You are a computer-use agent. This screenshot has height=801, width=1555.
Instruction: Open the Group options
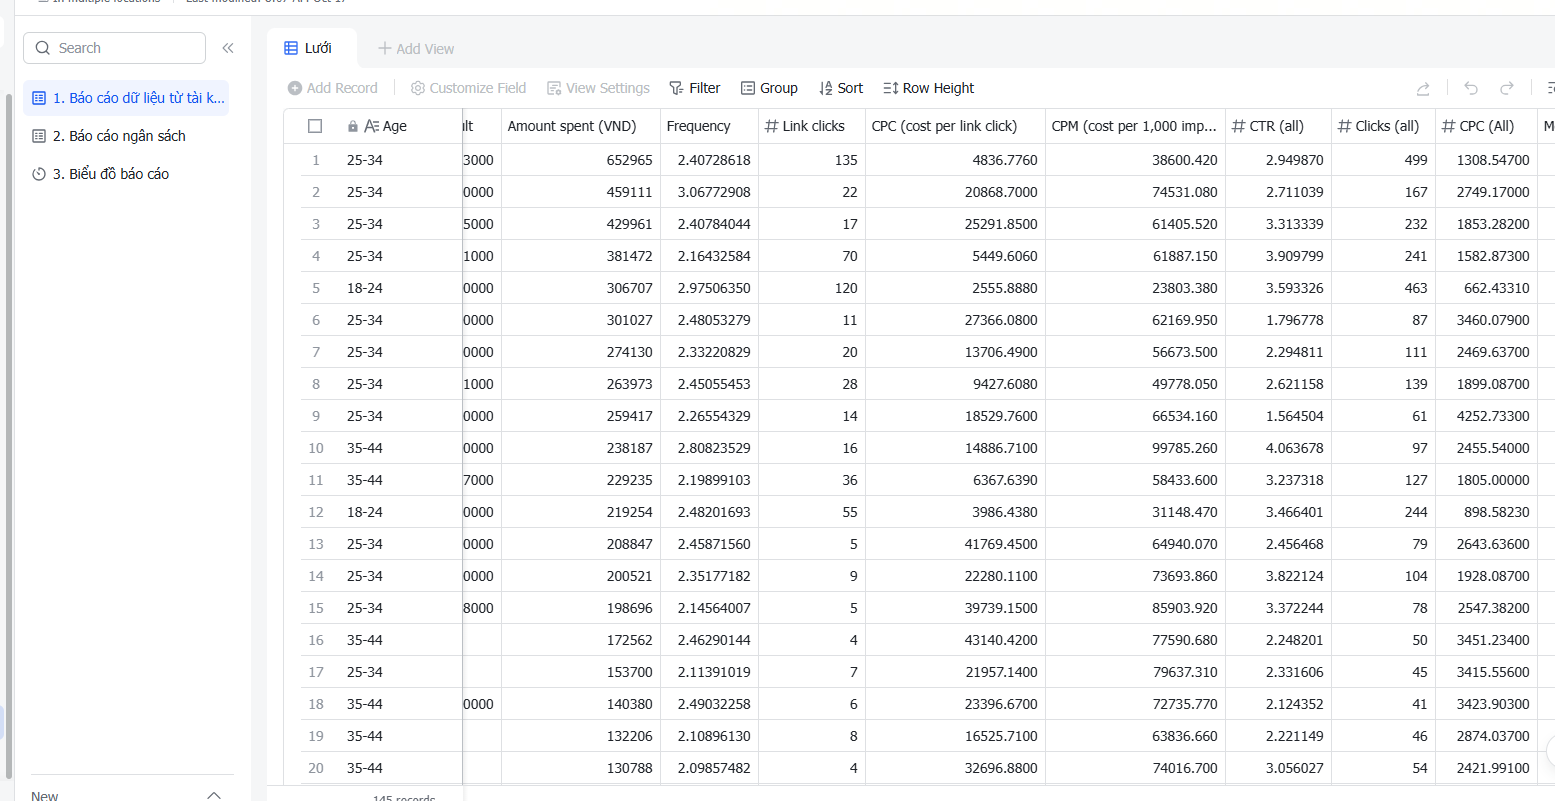(769, 88)
